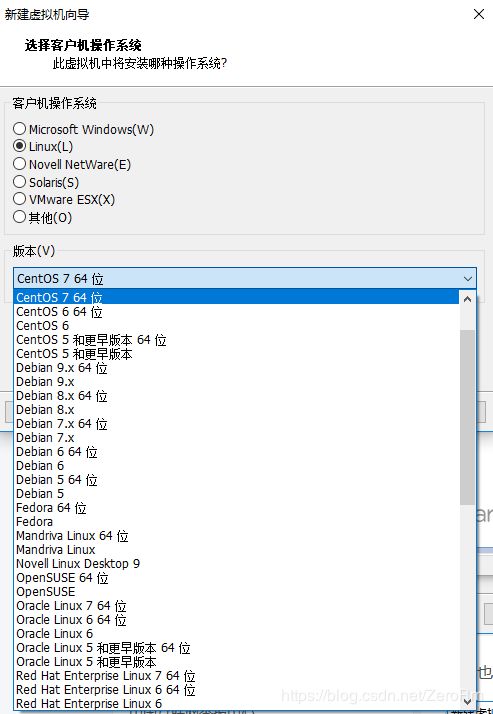This screenshot has width=493, height=714.
Task: Select Mandriva Linux 64 位
Action: click(x=236, y=536)
